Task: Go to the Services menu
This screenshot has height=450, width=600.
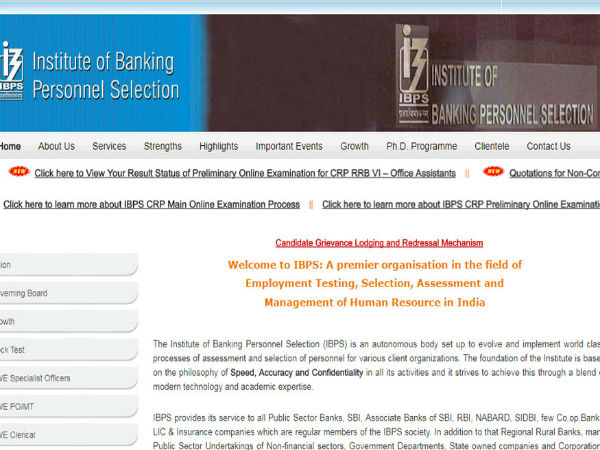Action: 109,146
